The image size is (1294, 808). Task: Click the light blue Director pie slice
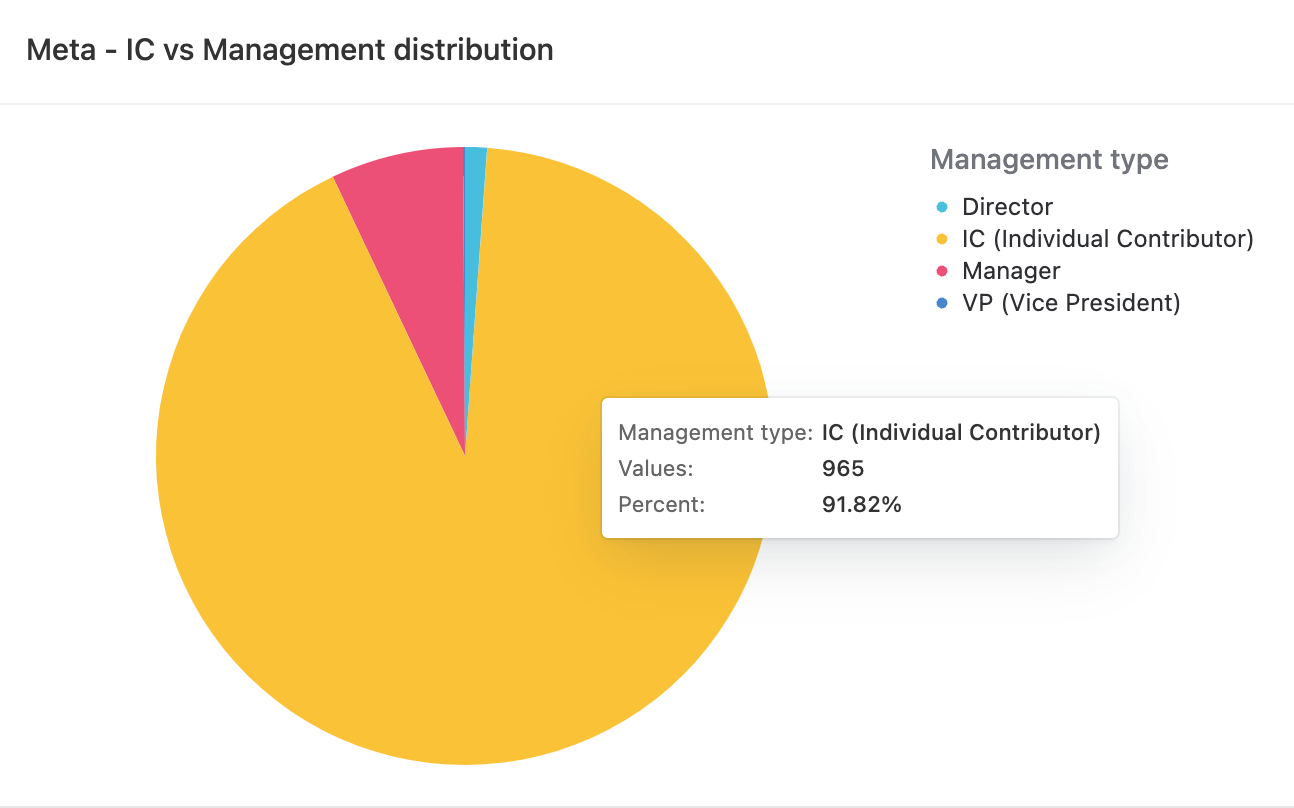point(474,250)
